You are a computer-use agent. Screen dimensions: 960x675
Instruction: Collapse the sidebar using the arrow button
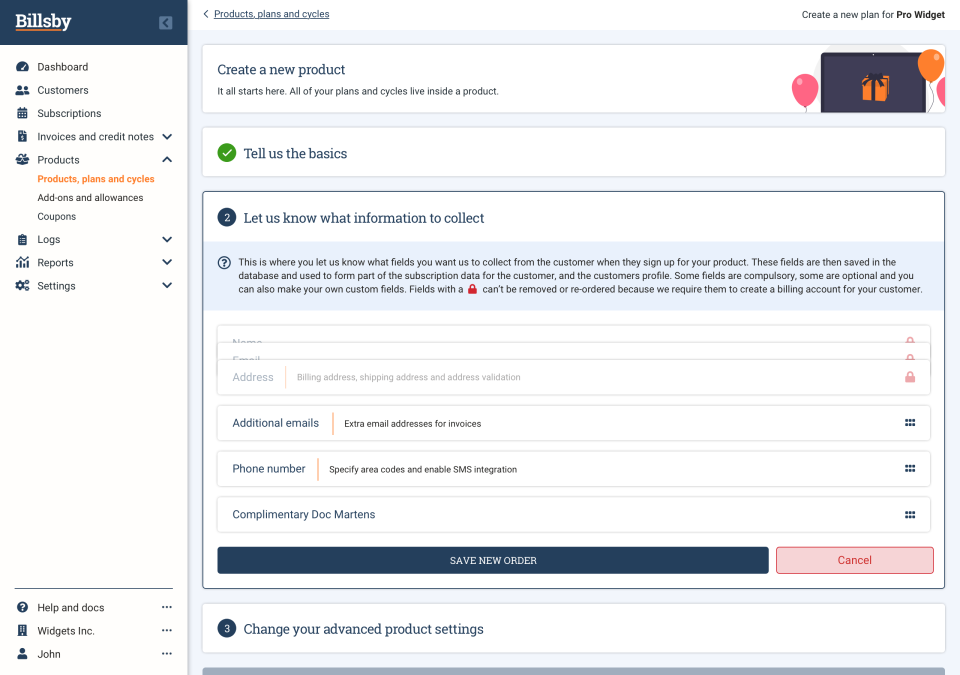point(165,22)
